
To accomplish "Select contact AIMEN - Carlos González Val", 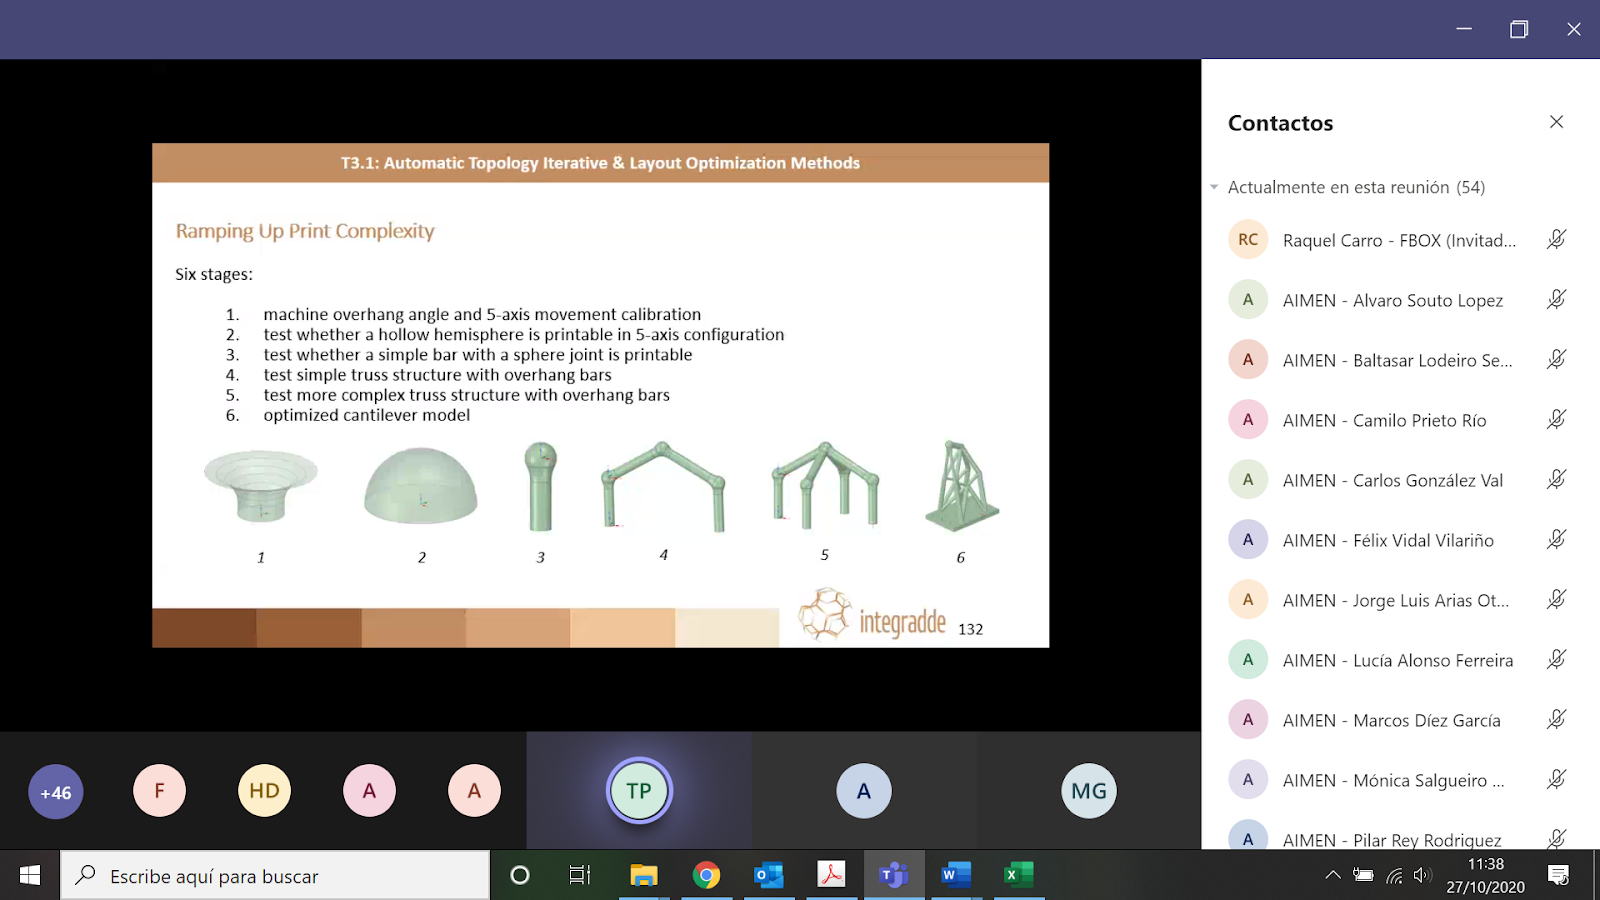I will [x=1392, y=480].
